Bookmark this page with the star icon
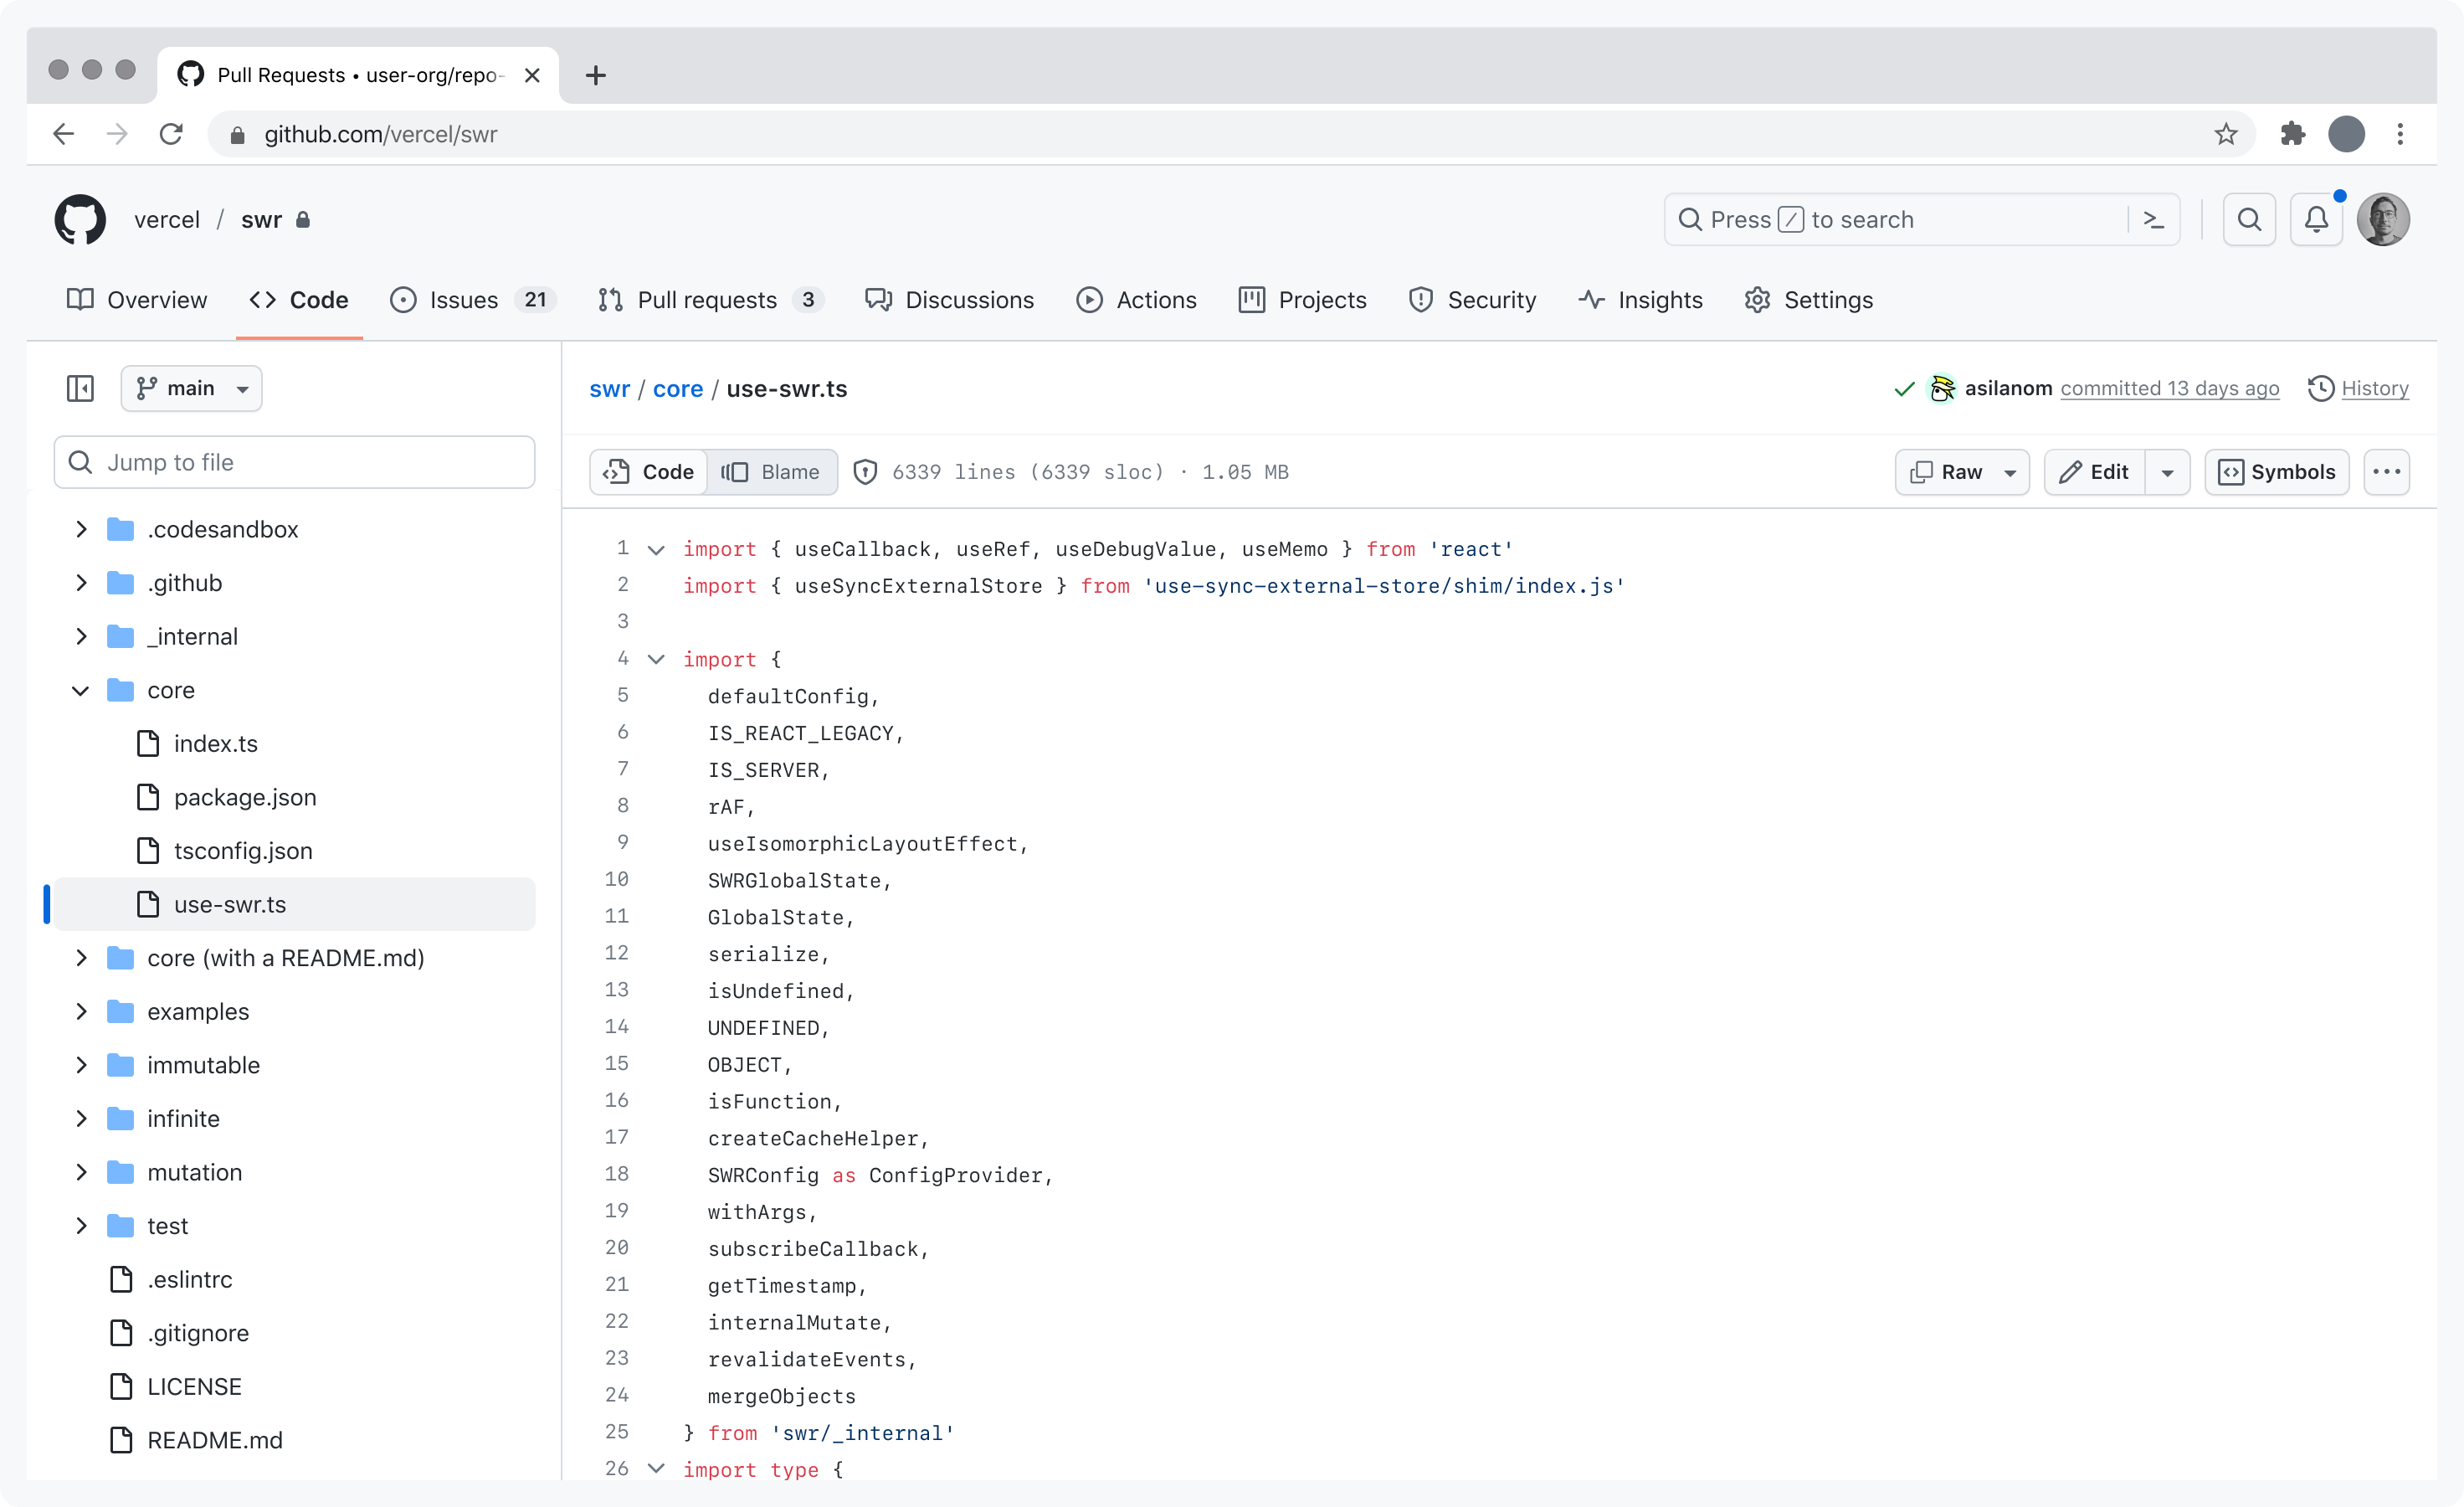The width and height of the screenshot is (2464, 1507). (x=2225, y=134)
